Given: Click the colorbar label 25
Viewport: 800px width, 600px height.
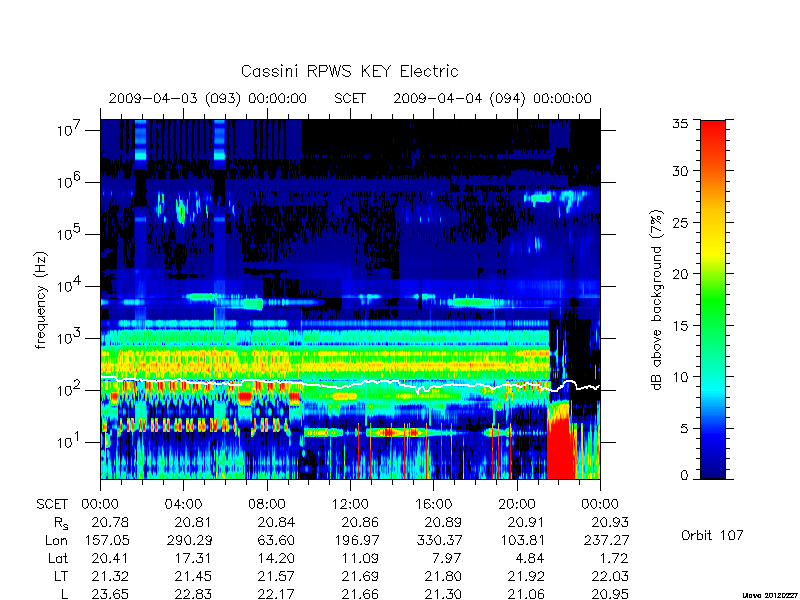Looking at the screenshot, I should [680, 222].
